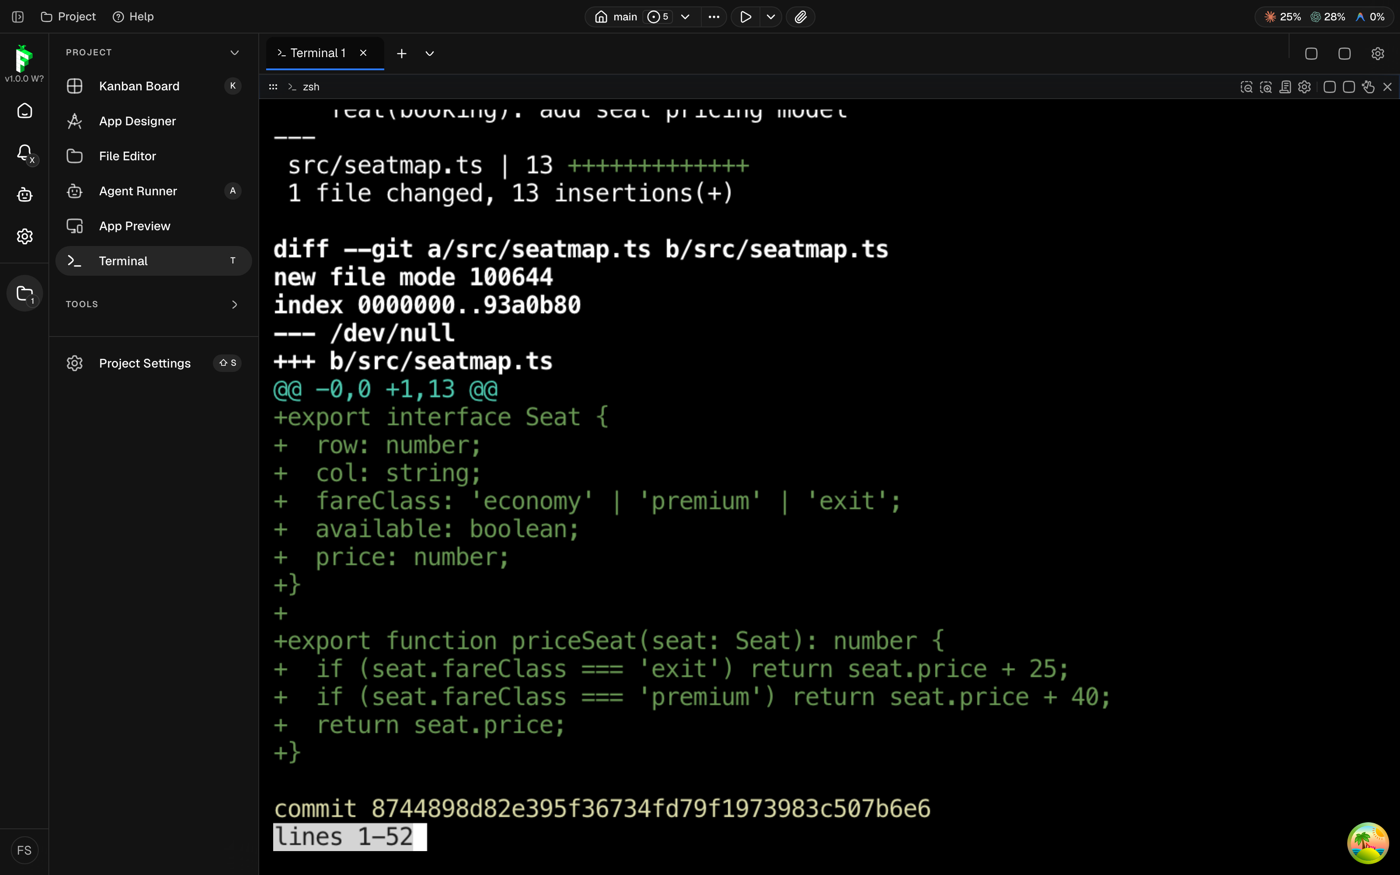Expand the run options dropdown arrow

click(x=770, y=17)
